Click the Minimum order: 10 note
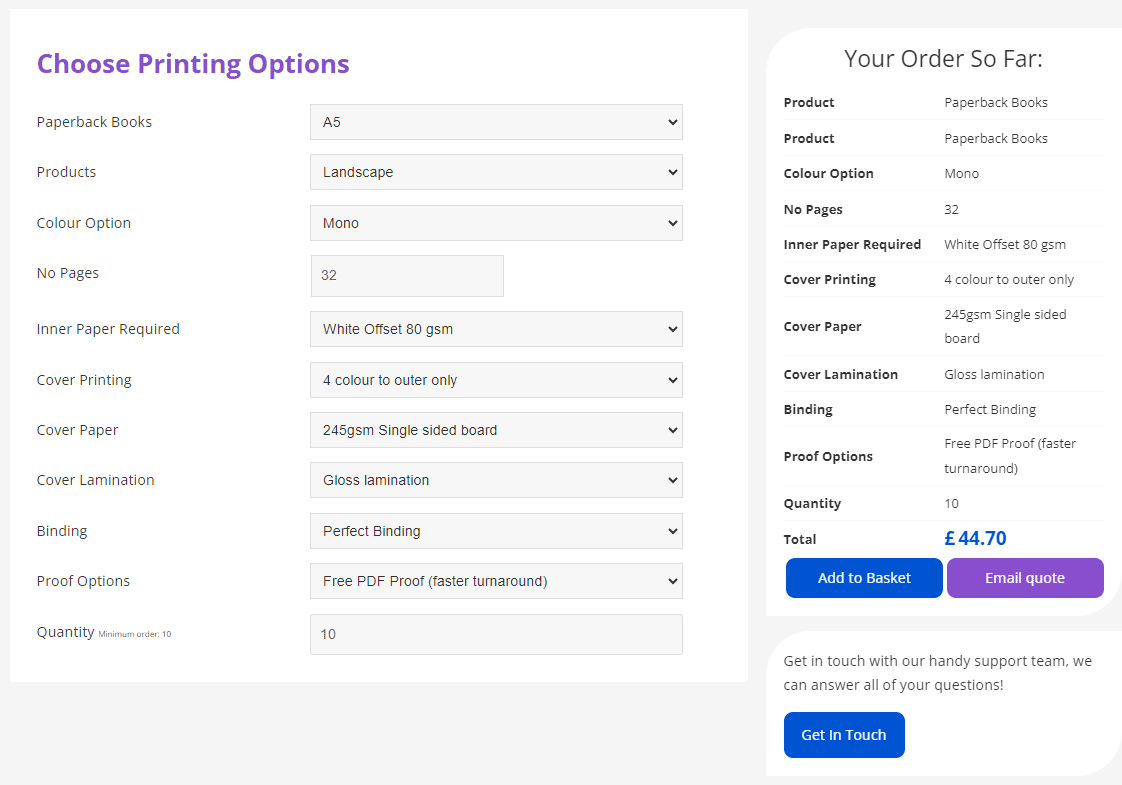 (135, 634)
